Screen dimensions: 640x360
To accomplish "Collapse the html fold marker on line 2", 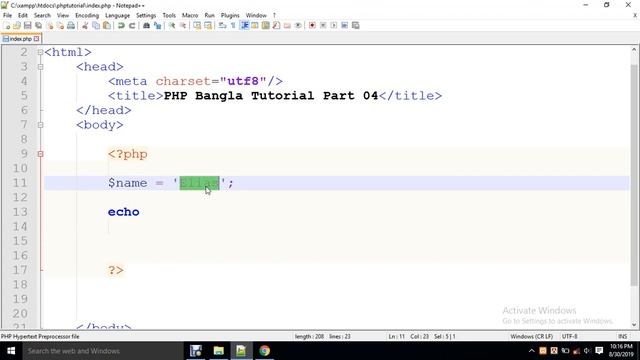I will 40,52.
